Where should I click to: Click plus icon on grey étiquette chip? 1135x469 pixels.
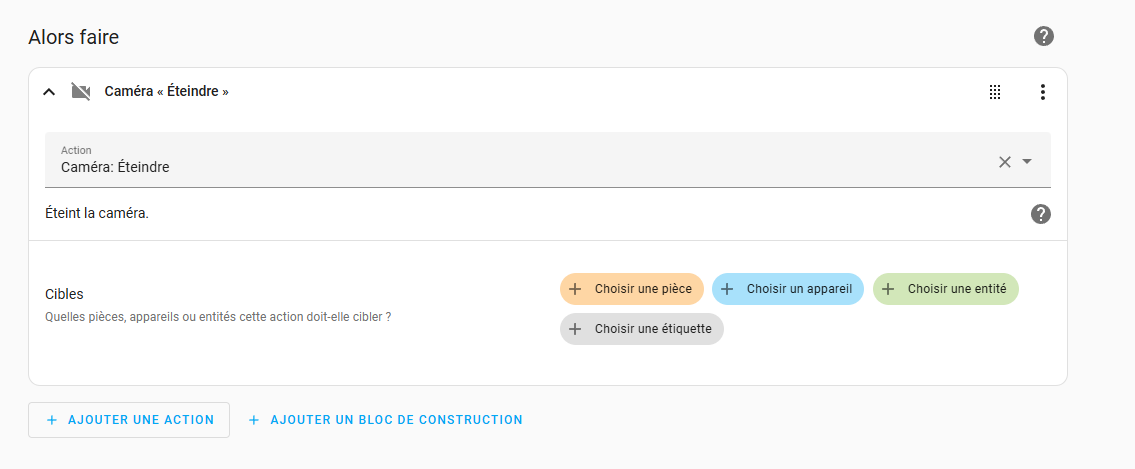click(575, 329)
